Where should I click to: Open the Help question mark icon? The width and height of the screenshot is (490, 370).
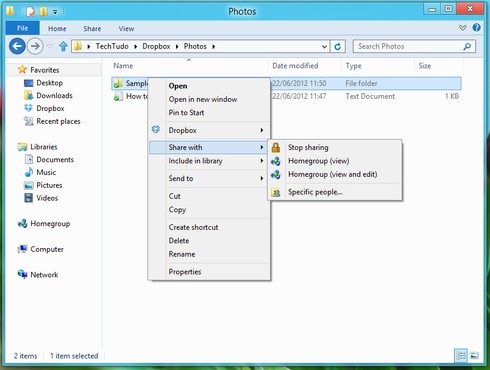coord(477,28)
